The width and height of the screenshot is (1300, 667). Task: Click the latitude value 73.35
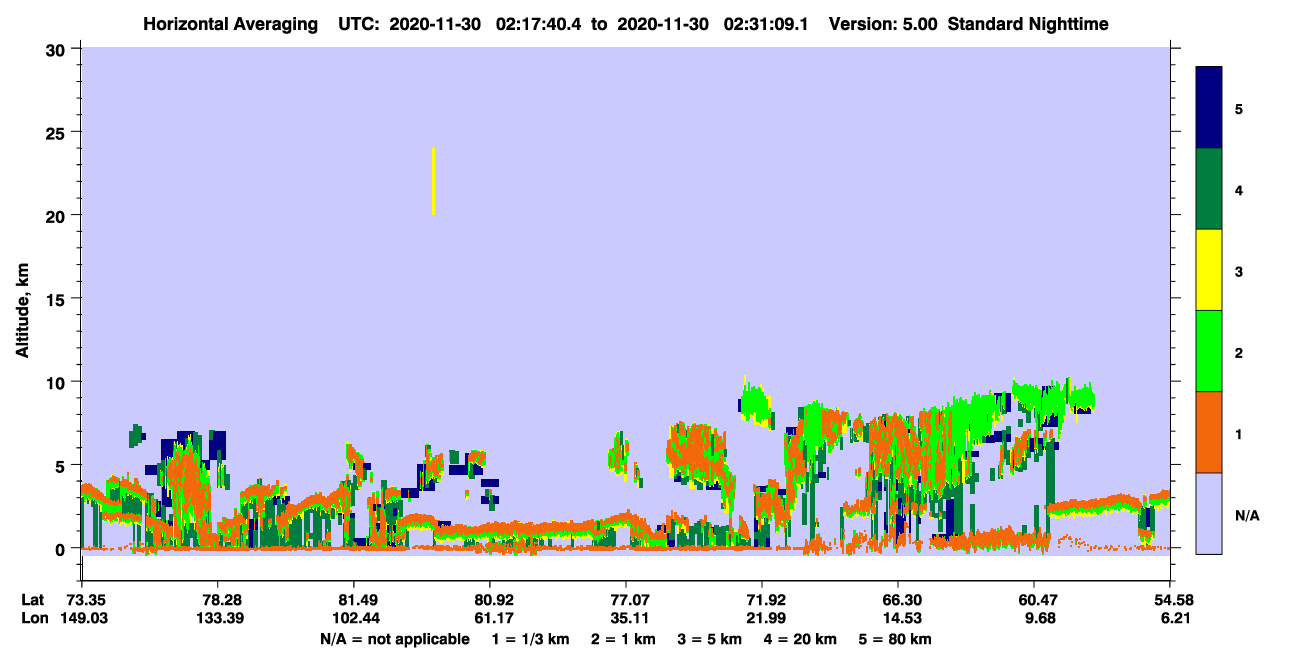86,600
